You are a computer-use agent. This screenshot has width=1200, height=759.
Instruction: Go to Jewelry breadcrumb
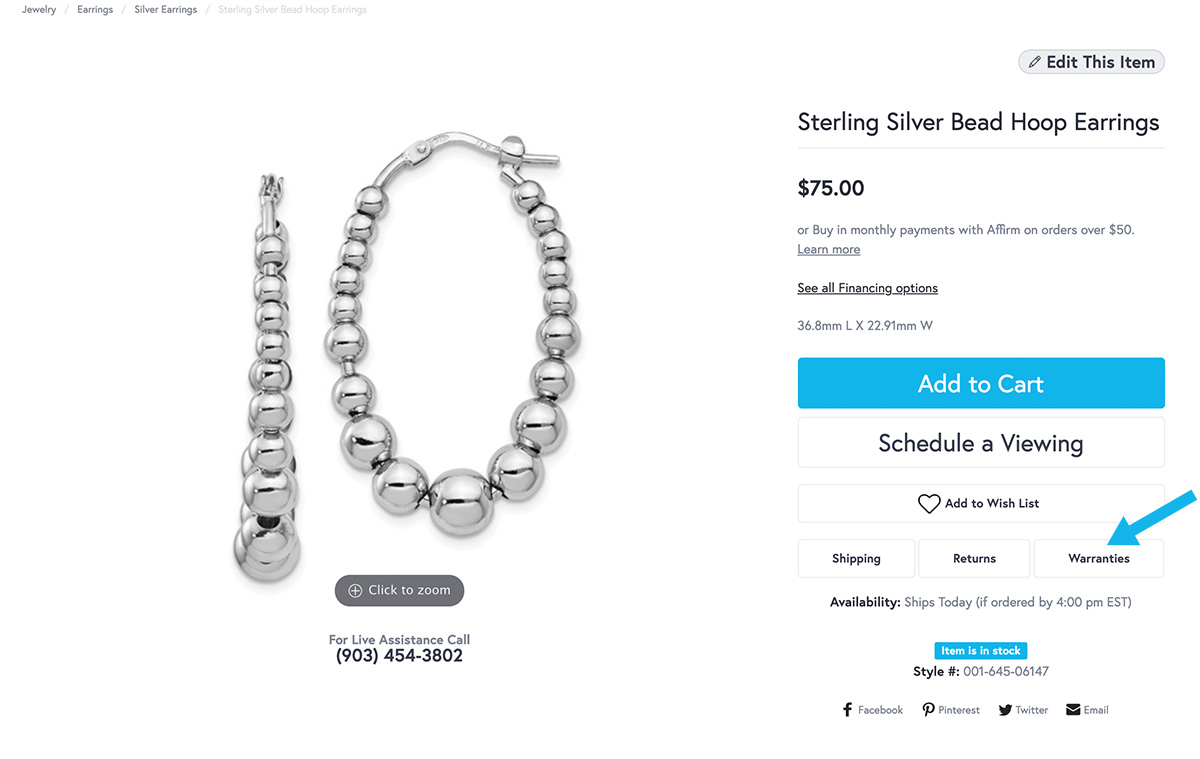pos(39,10)
